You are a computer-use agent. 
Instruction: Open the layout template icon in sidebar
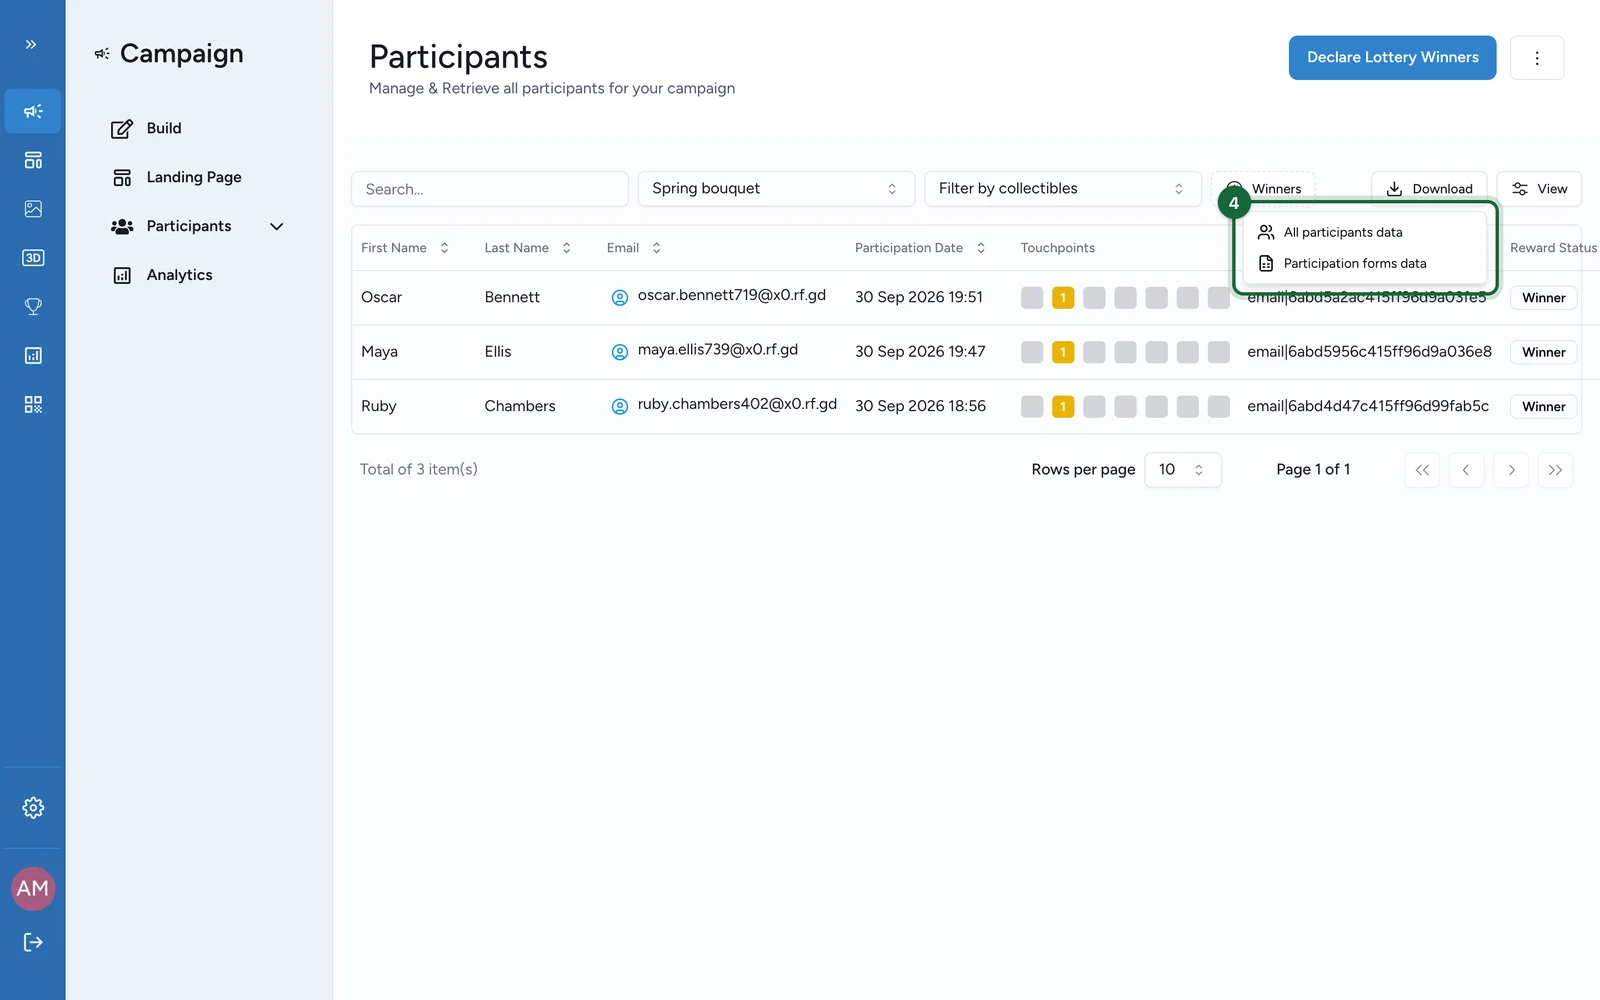33,160
